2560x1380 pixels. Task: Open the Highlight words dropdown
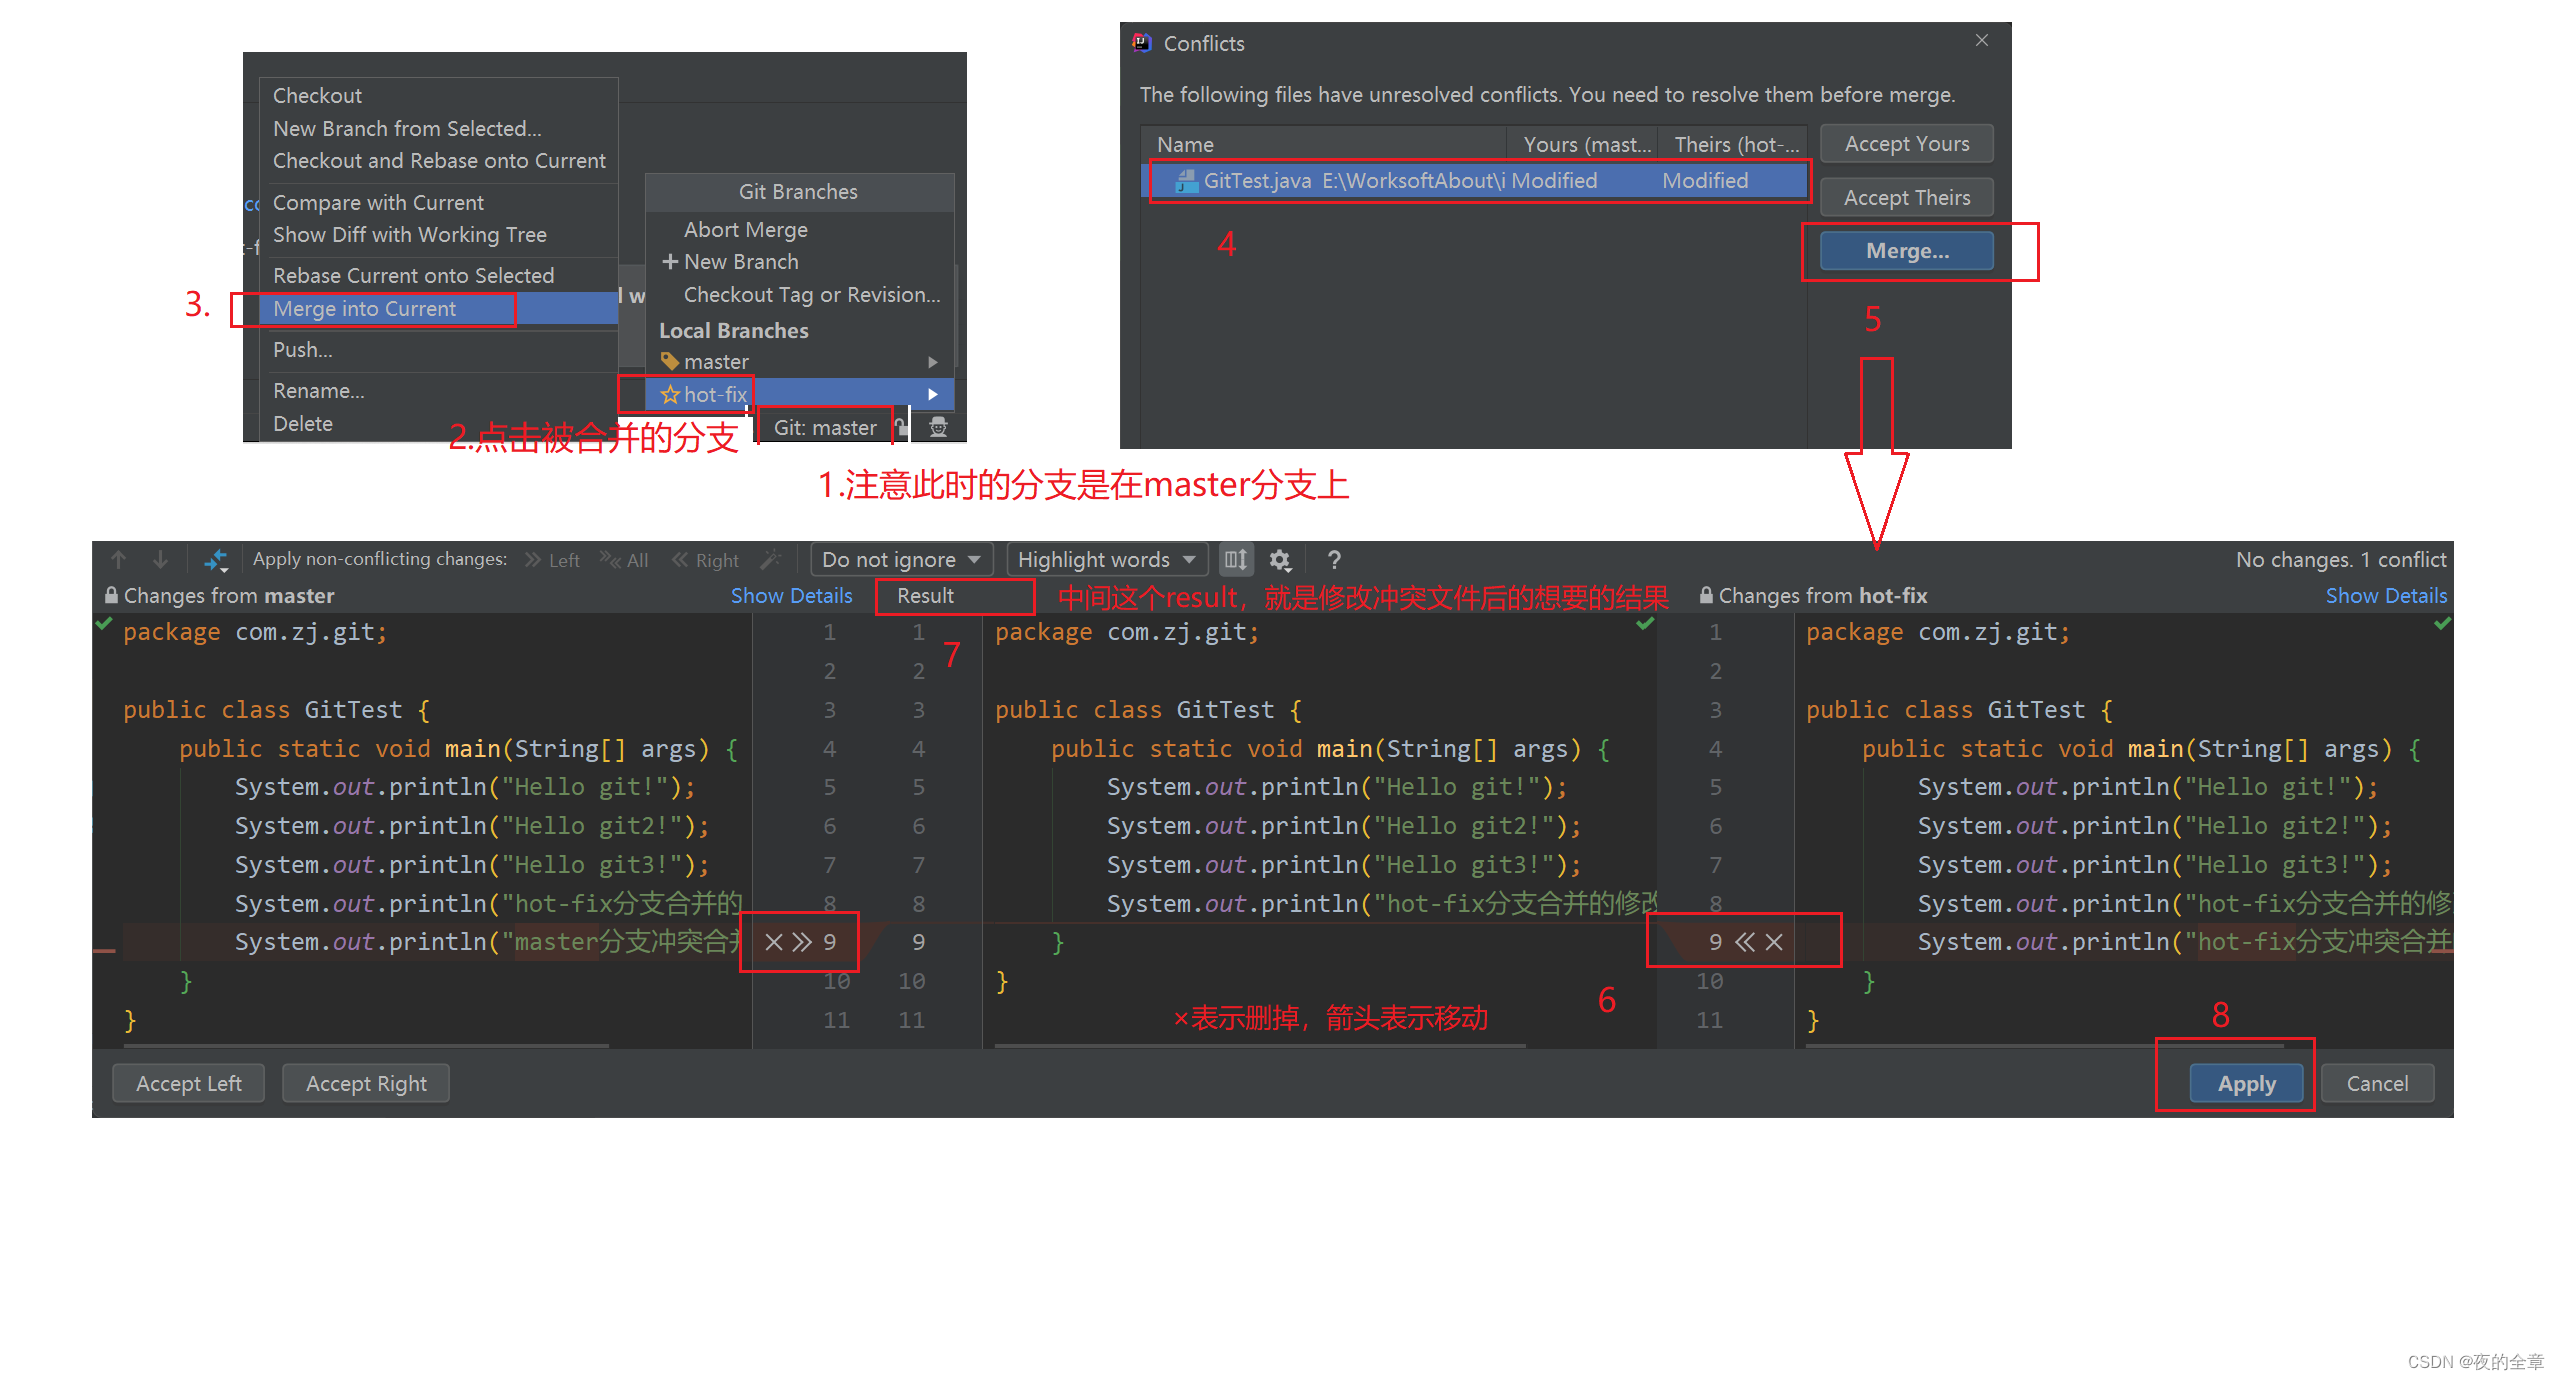tap(1107, 559)
